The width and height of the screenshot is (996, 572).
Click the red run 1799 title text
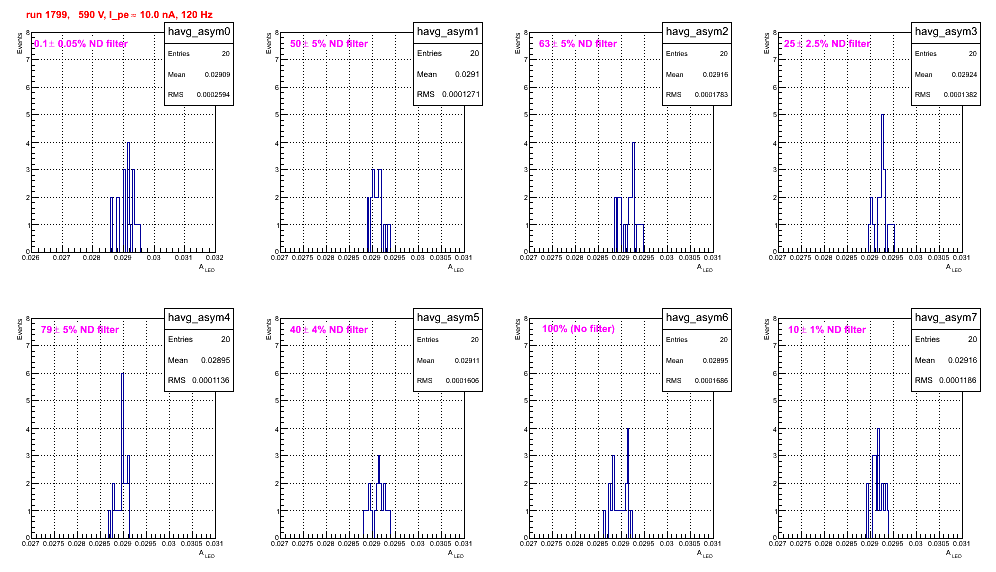[x=119, y=15]
